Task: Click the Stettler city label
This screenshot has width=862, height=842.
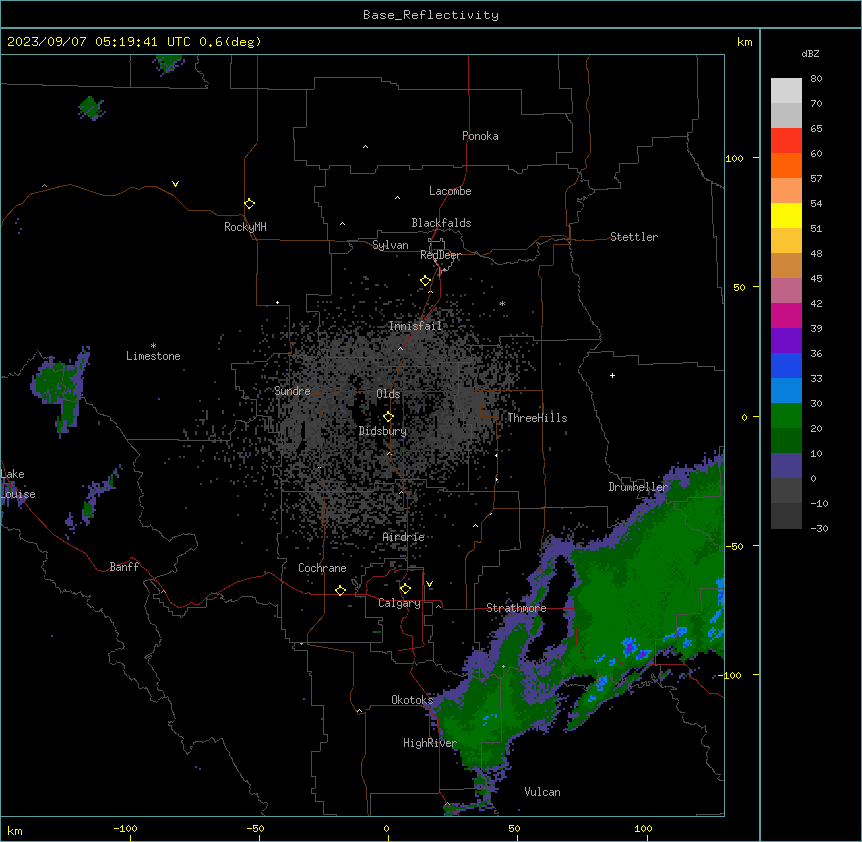Action: click(x=634, y=237)
